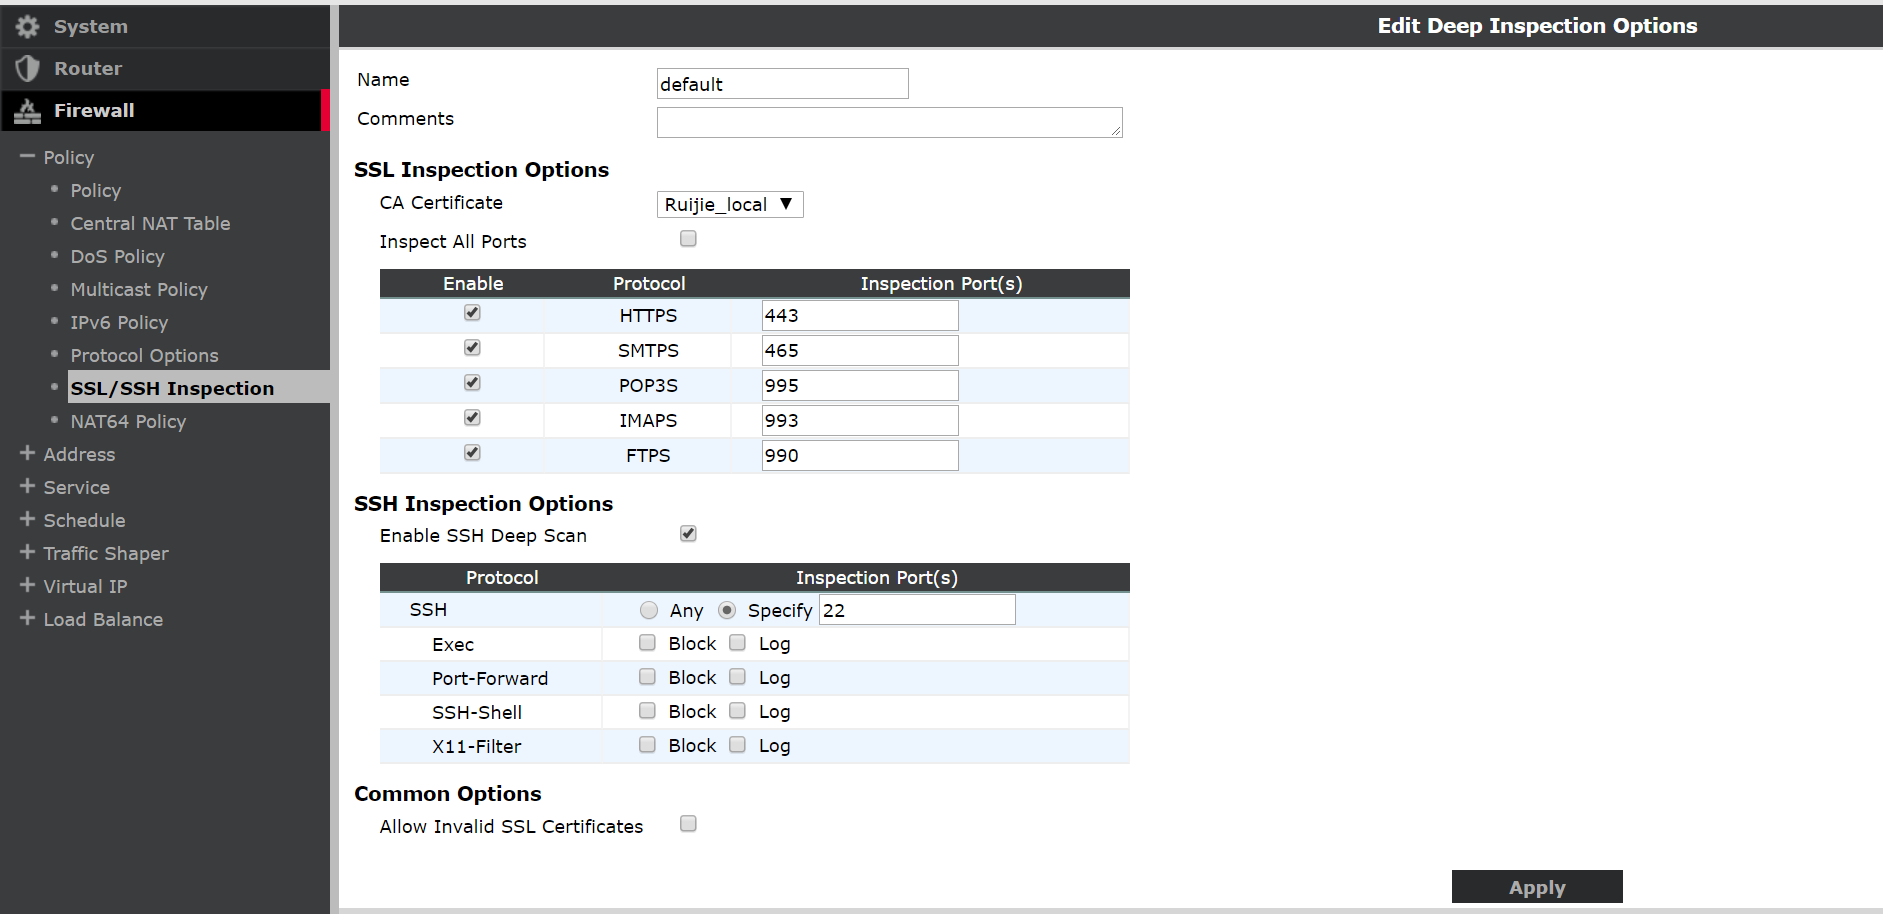Open Multicast Policy menu item

click(x=139, y=289)
